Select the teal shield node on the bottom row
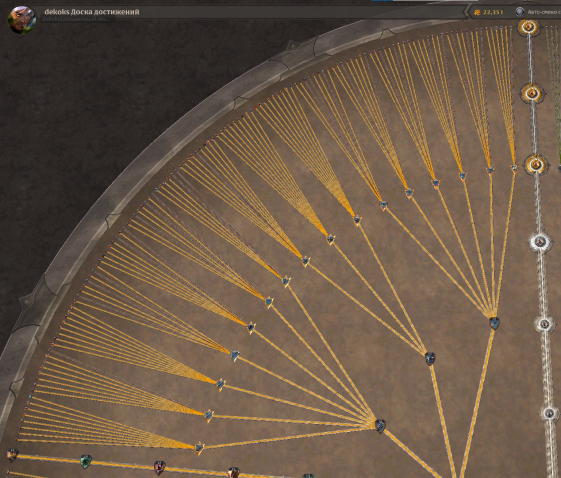The image size is (561, 478). pyautogui.click(x=86, y=462)
